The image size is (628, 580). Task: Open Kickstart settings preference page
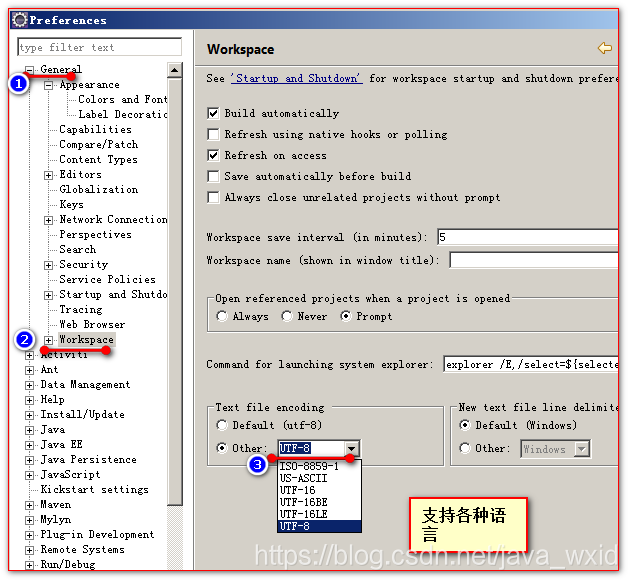pyautogui.click(x=95, y=489)
